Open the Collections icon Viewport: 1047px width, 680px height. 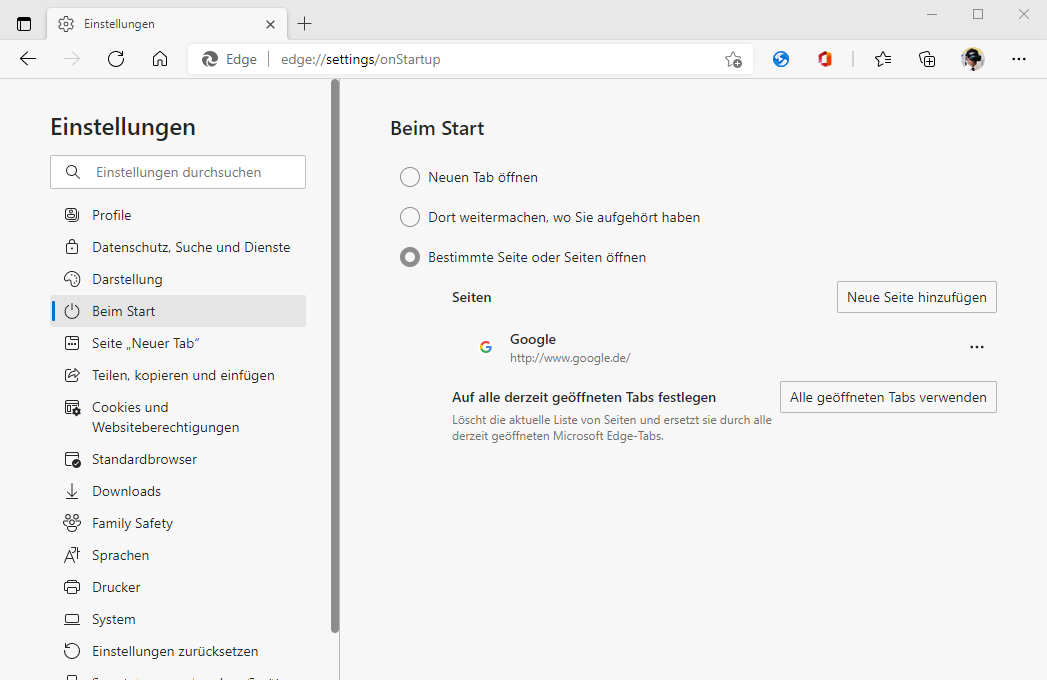click(928, 59)
